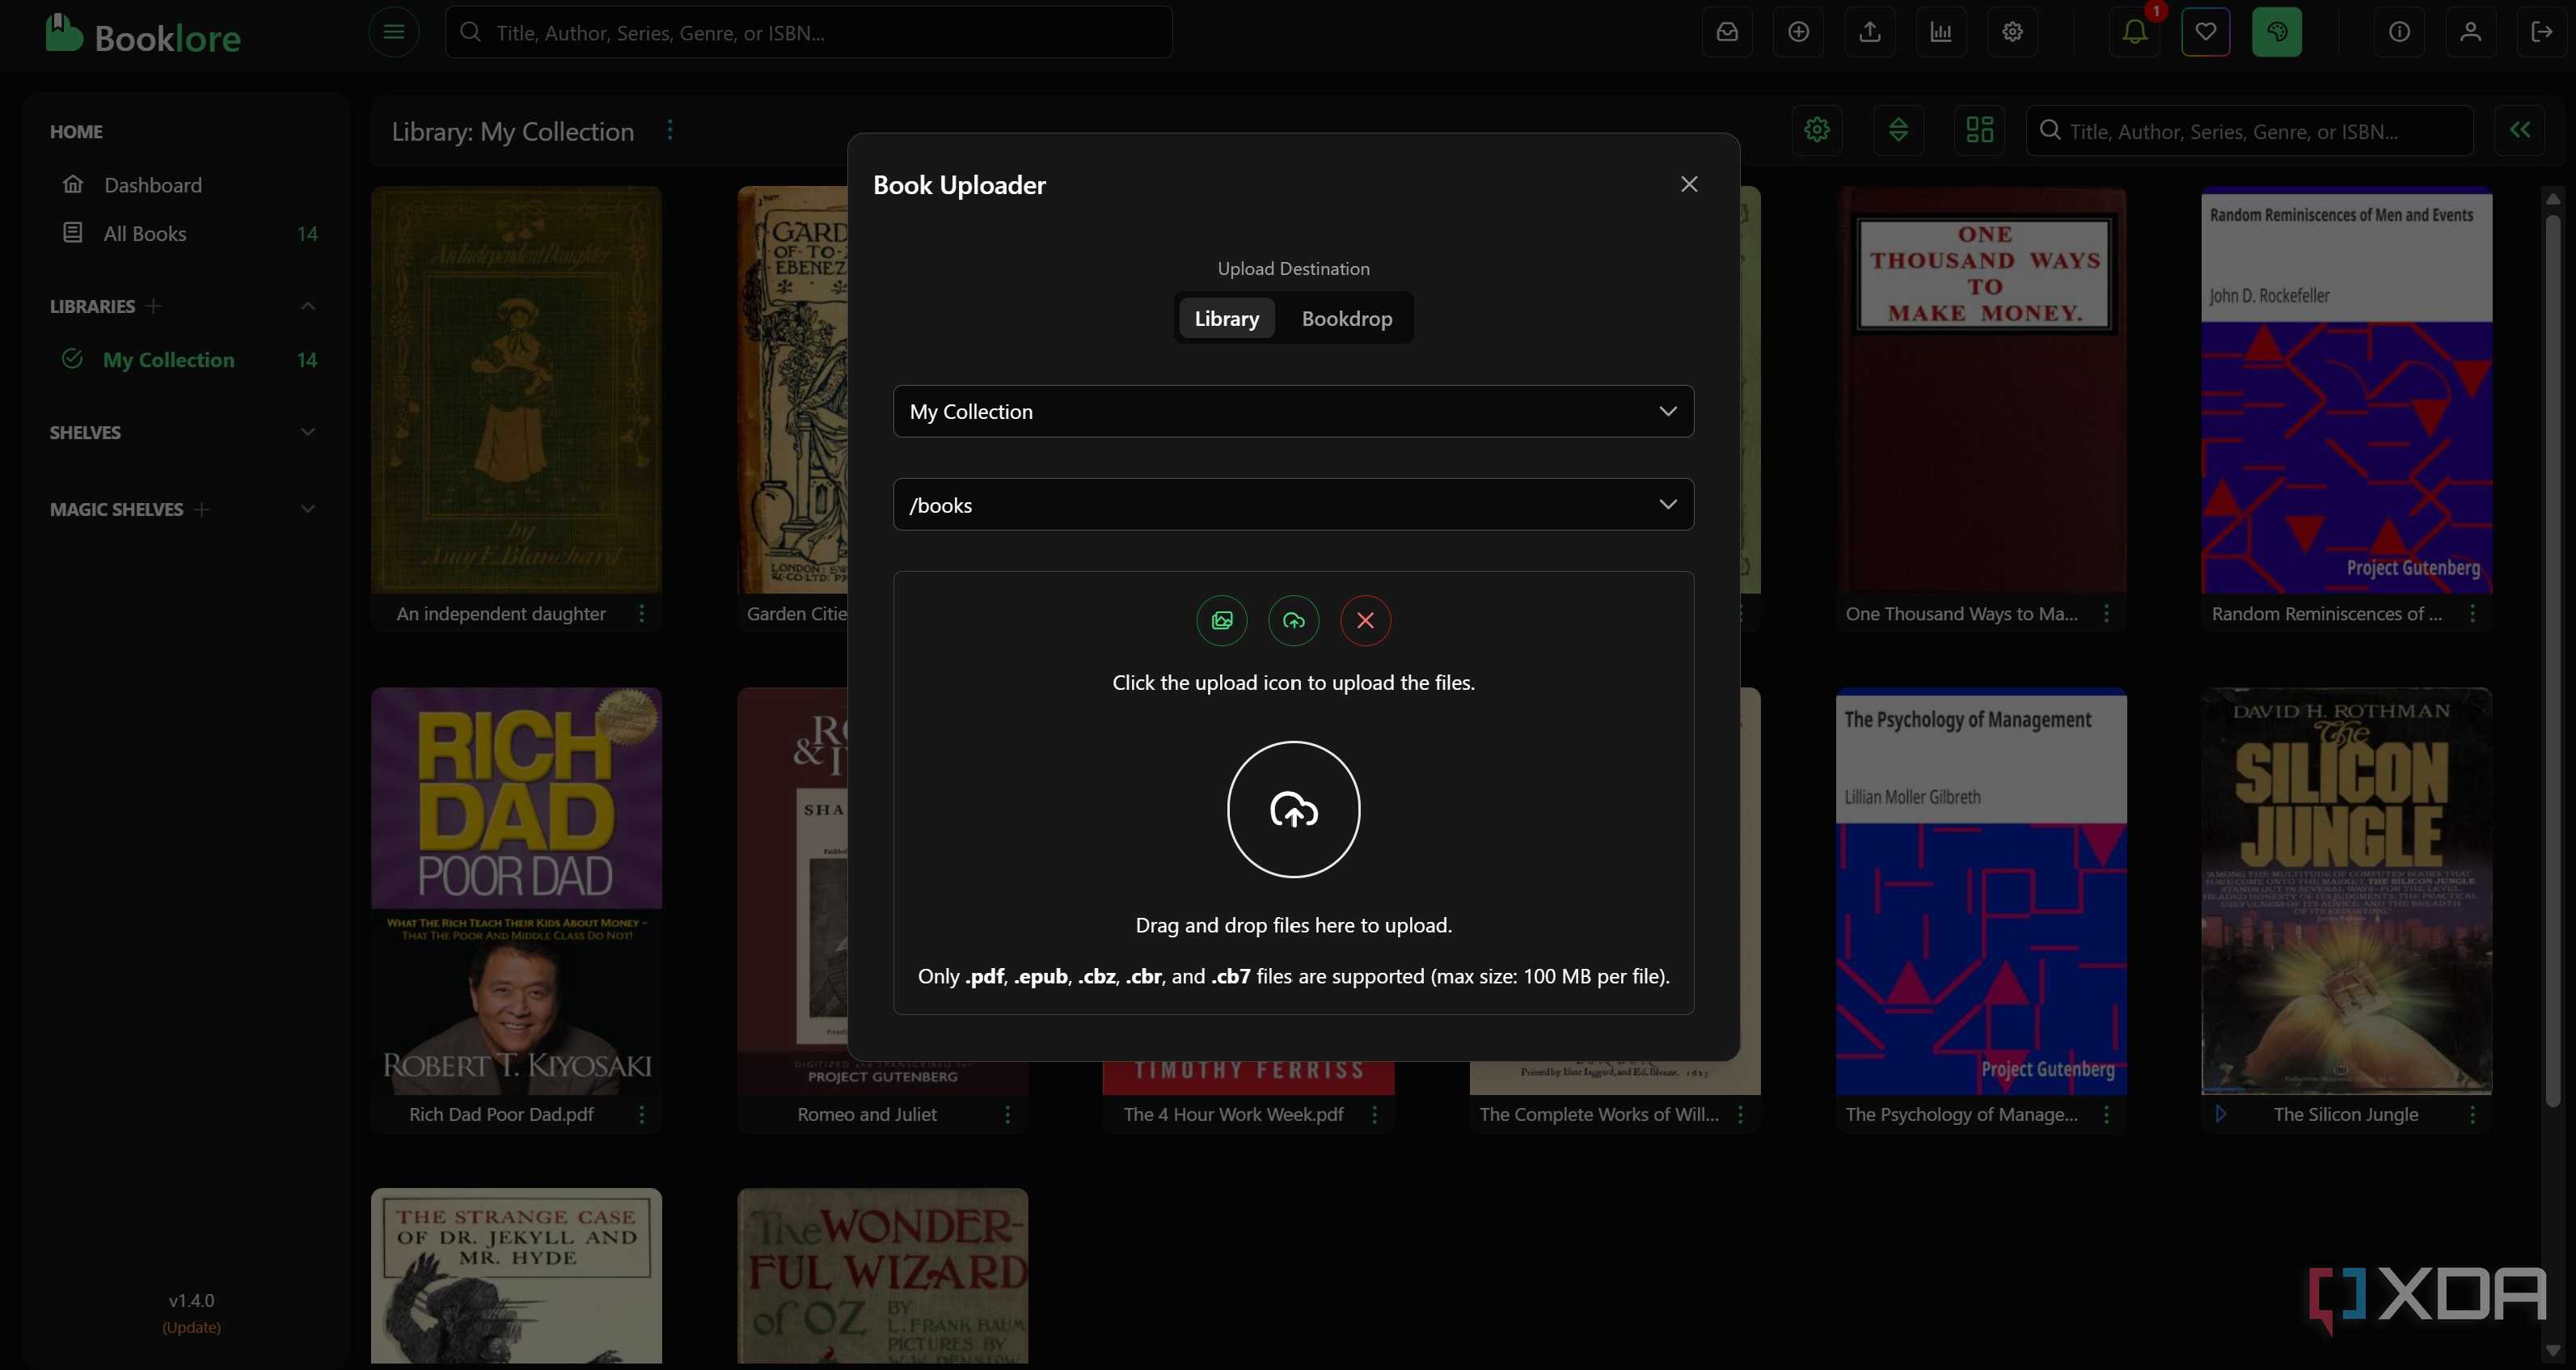The height and width of the screenshot is (1370, 2576).
Task: Expand the MAGIC SHELVES section chevron
Action: pos(307,509)
